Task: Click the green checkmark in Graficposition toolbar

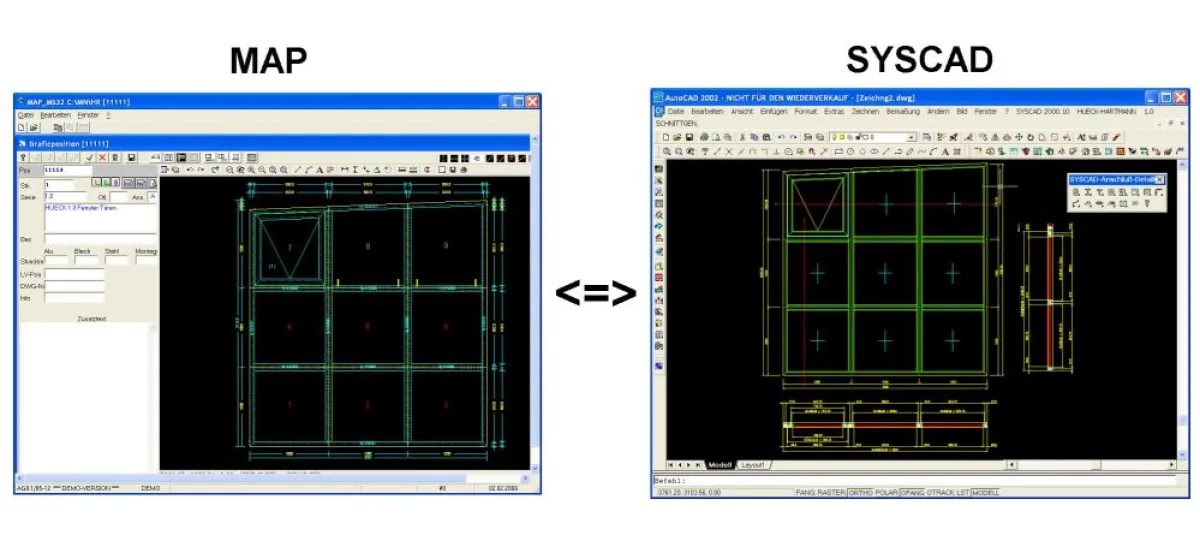Action: [x=89, y=157]
